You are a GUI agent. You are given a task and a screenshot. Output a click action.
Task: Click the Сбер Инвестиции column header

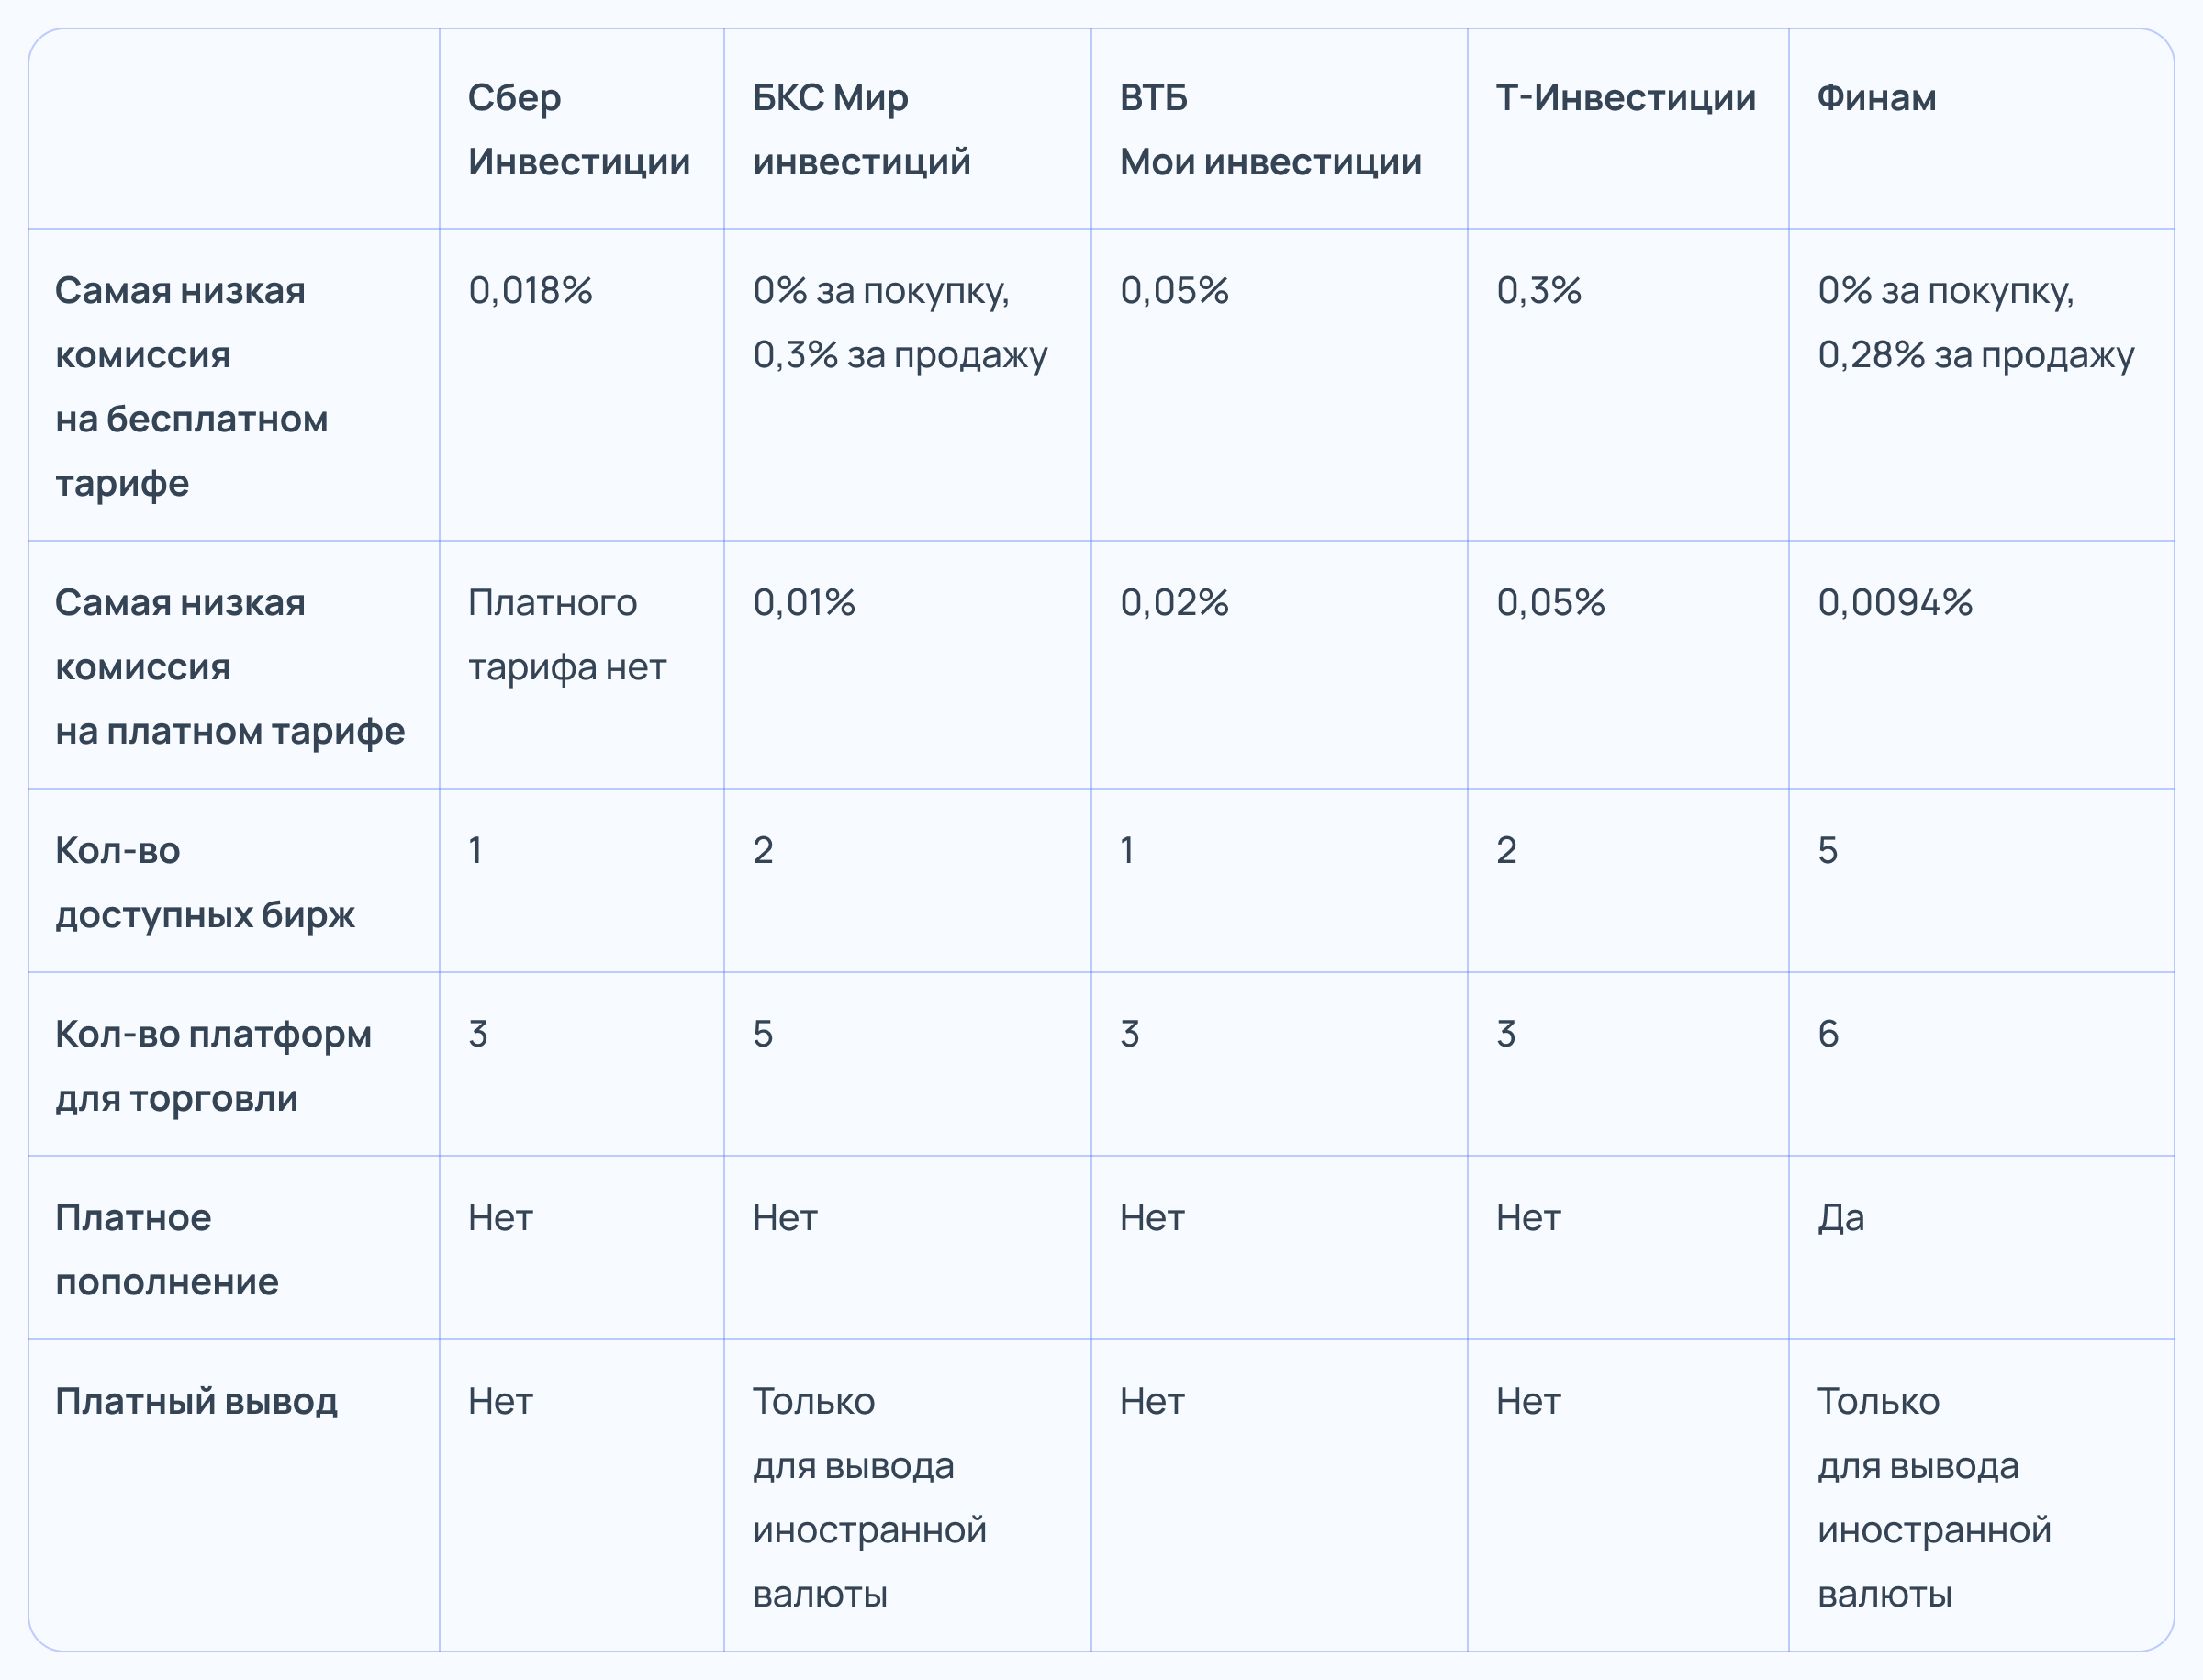click(579, 129)
